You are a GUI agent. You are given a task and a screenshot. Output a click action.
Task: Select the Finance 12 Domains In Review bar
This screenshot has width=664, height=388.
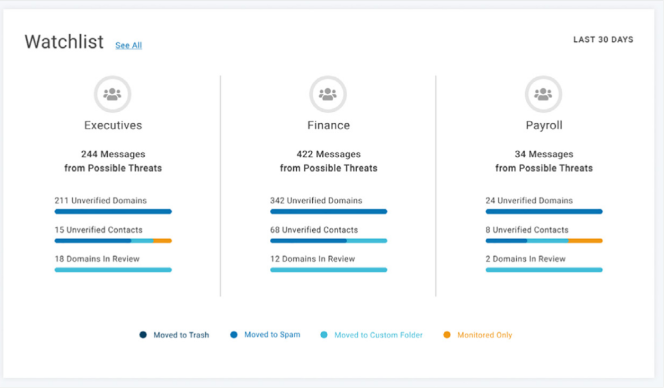point(329,270)
